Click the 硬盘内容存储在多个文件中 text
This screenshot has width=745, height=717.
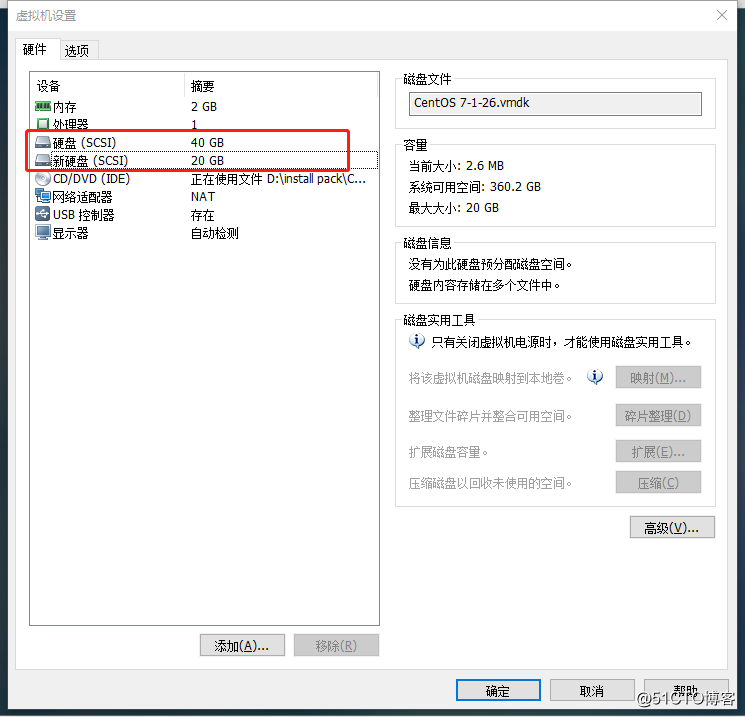[x=484, y=285]
